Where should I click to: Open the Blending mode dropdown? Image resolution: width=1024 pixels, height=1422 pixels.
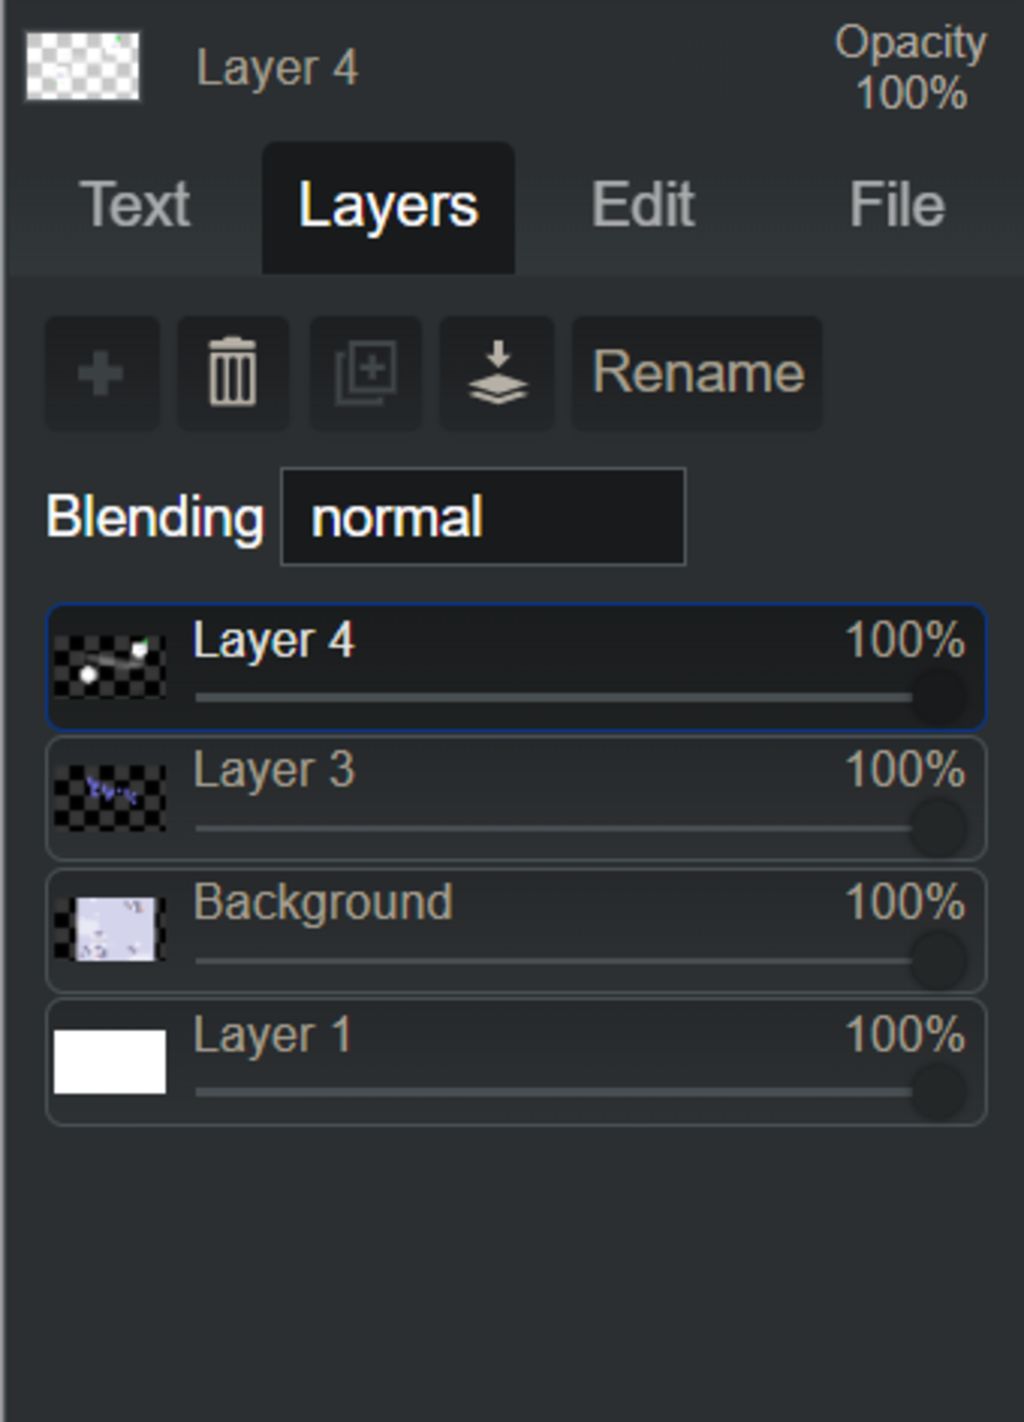483,517
